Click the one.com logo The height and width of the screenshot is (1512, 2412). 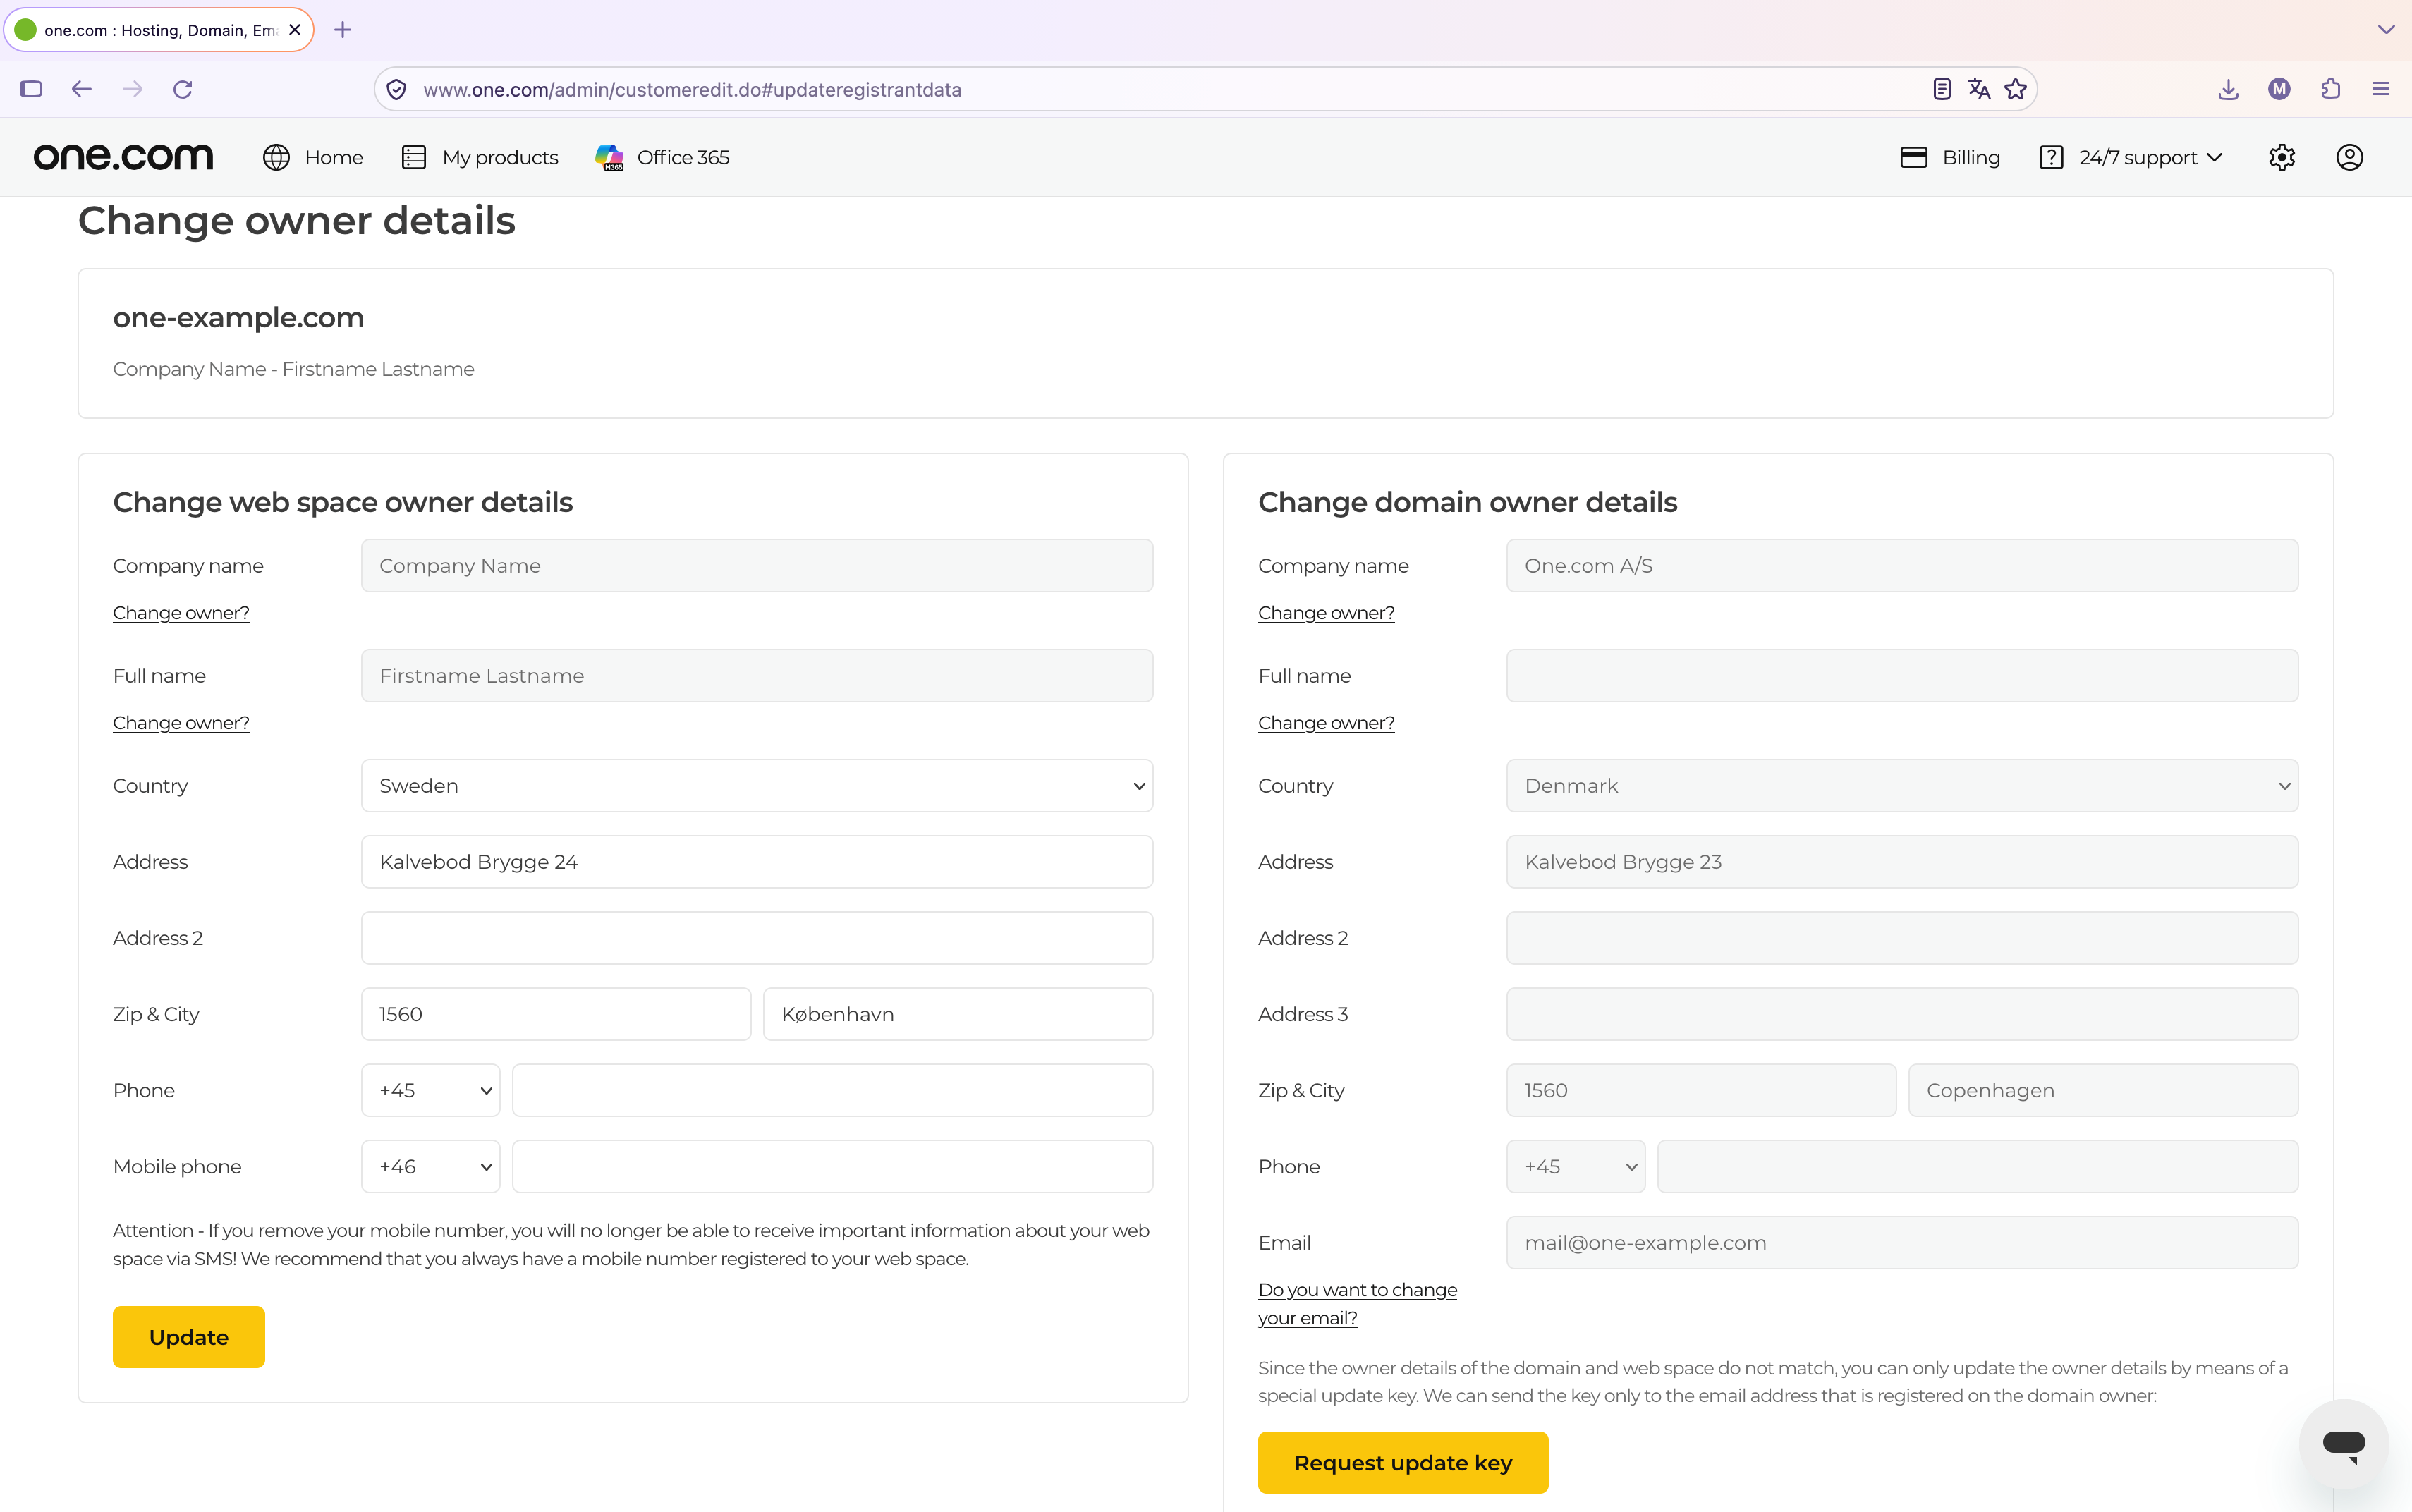coord(123,157)
